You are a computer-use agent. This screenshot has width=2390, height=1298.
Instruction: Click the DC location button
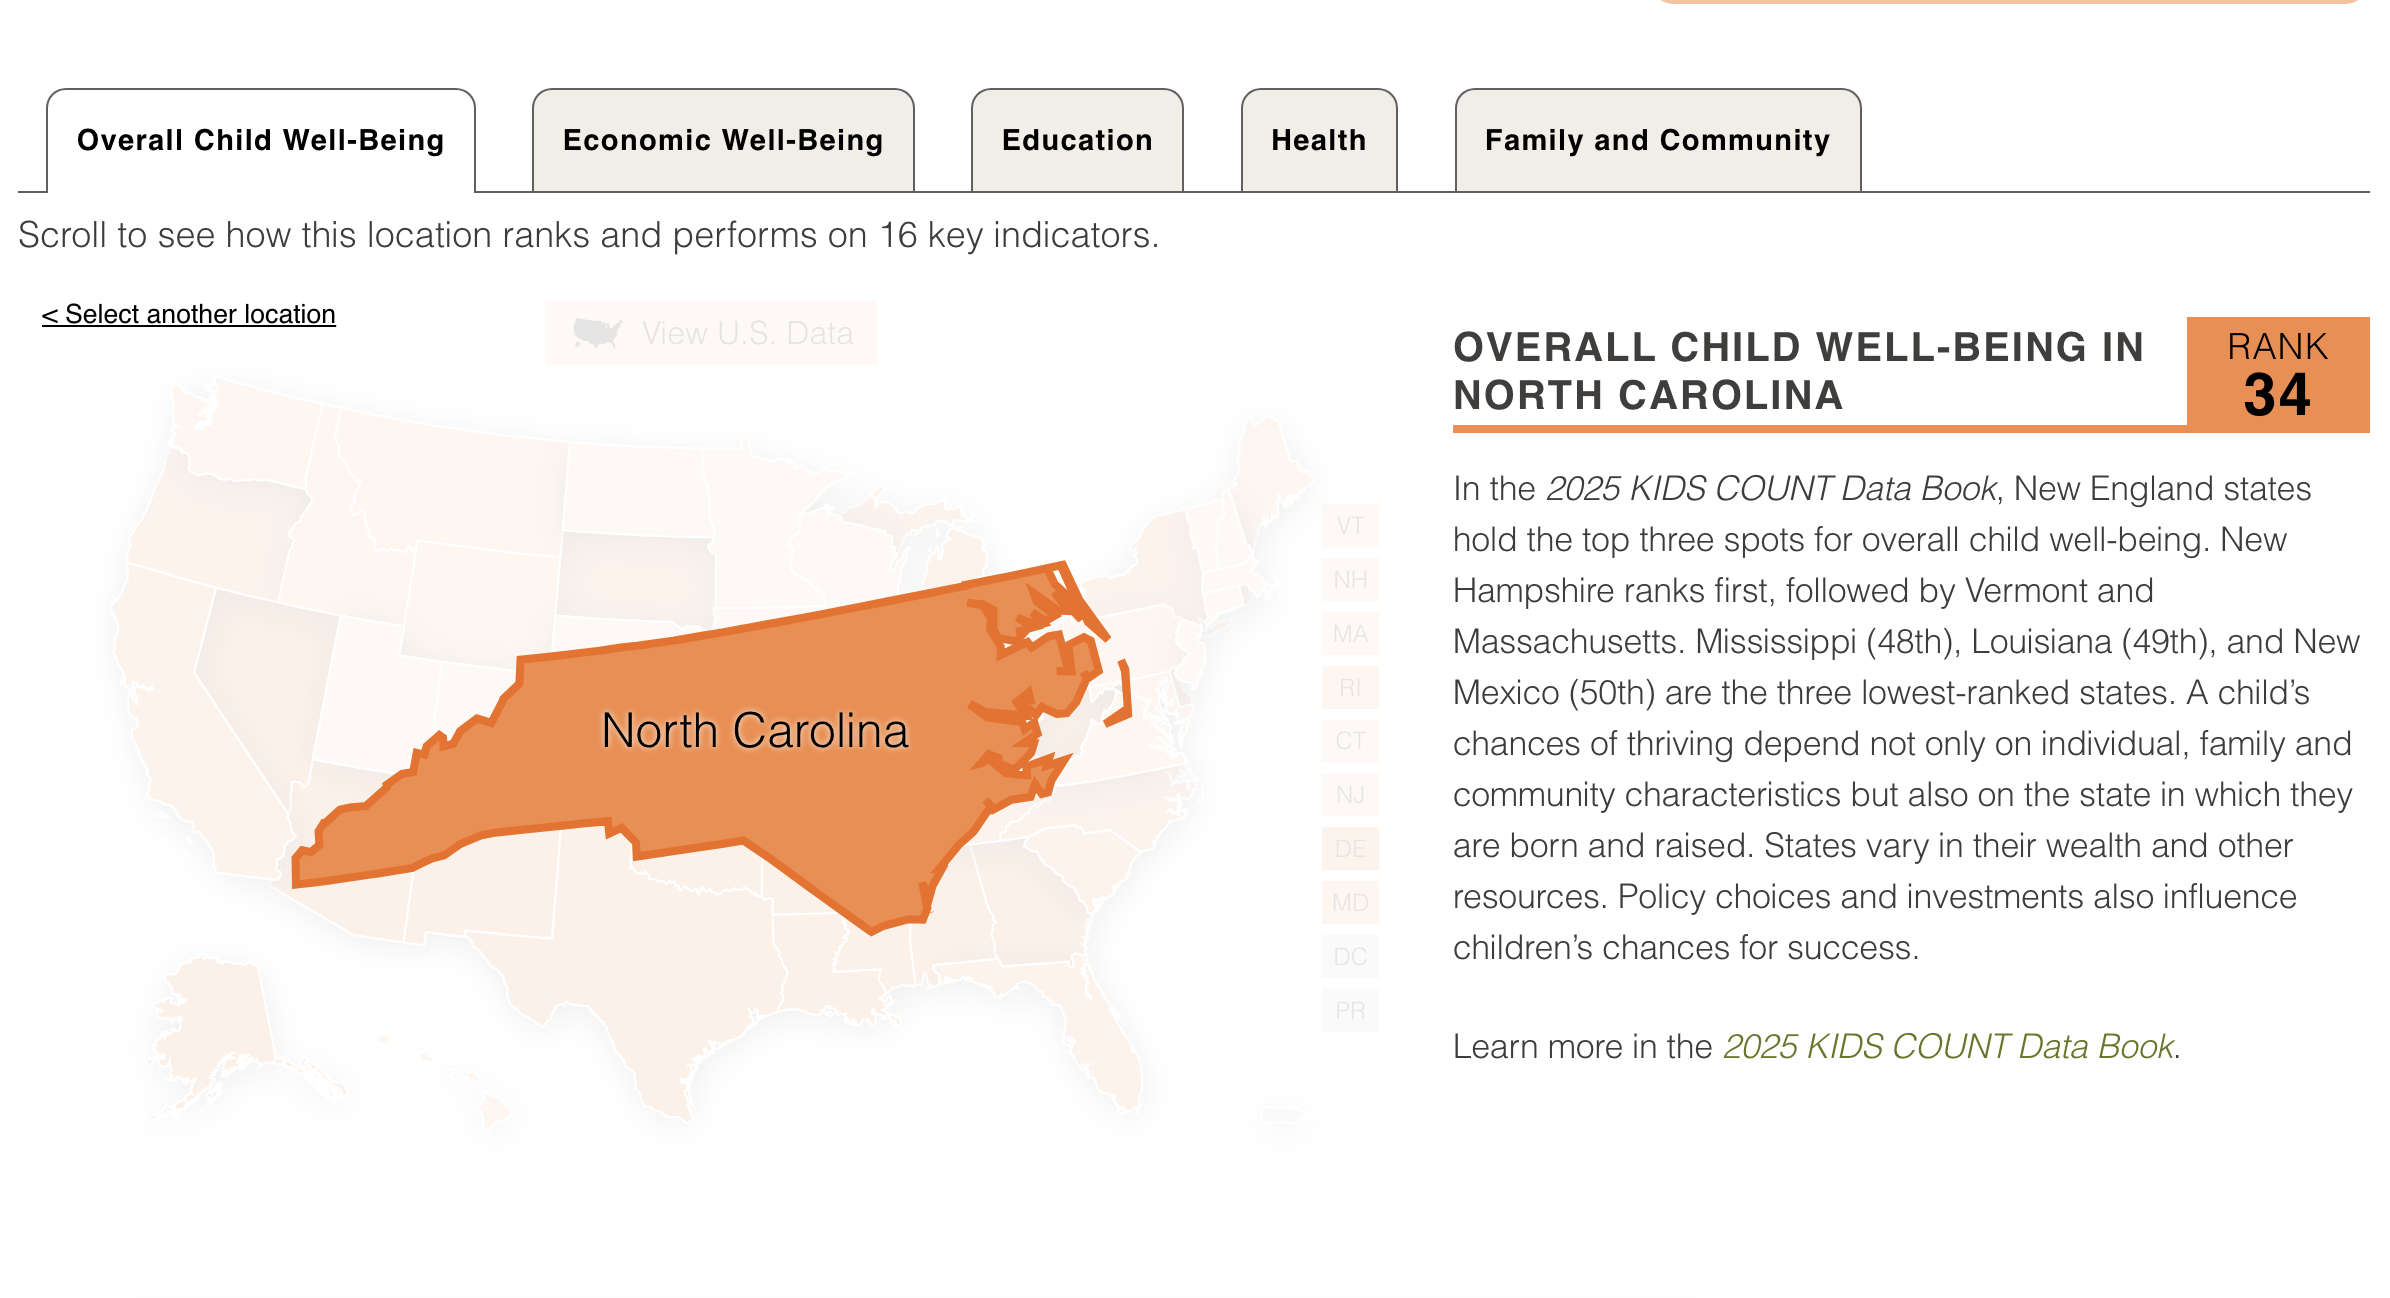pos(1350,957)
